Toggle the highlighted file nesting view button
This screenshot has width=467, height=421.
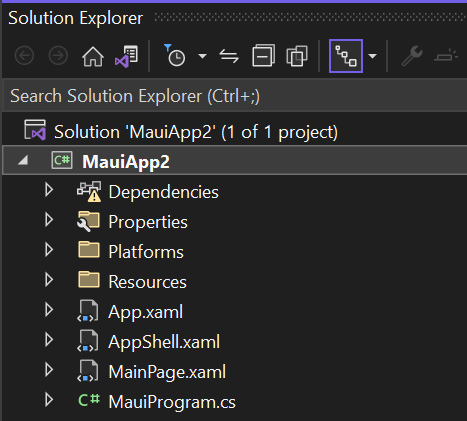click(x=346, y=56)
